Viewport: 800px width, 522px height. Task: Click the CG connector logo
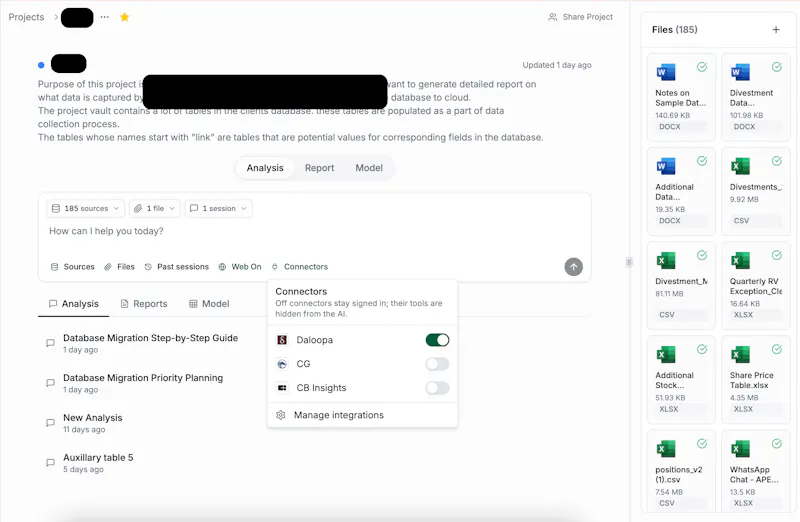coord(282,364)
